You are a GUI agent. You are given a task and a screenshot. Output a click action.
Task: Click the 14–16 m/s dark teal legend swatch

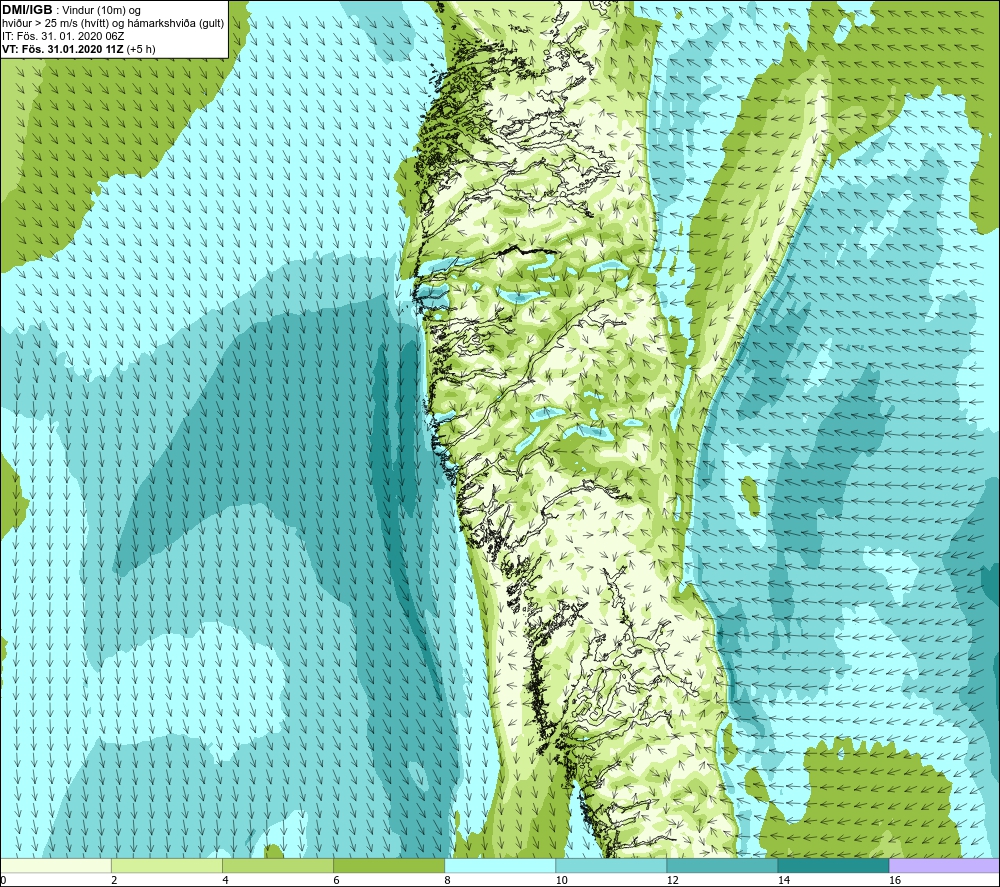pyautogui.click(x=833, y=865)
